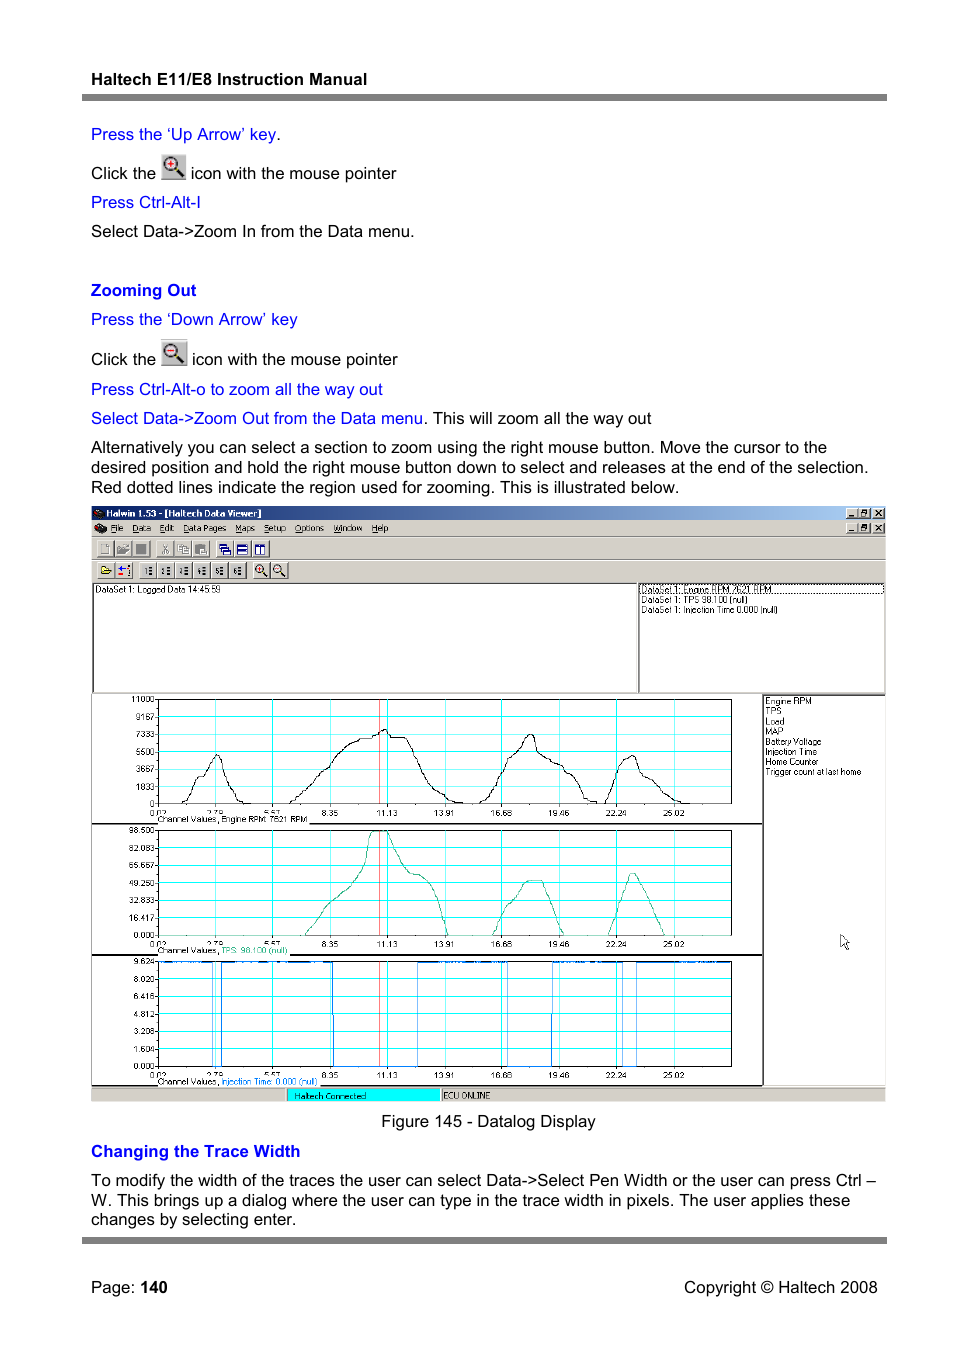Select 'Injection Time' in the channel list
The width and height of the screenshot is (954, 1351).
[x=791, y=752]
